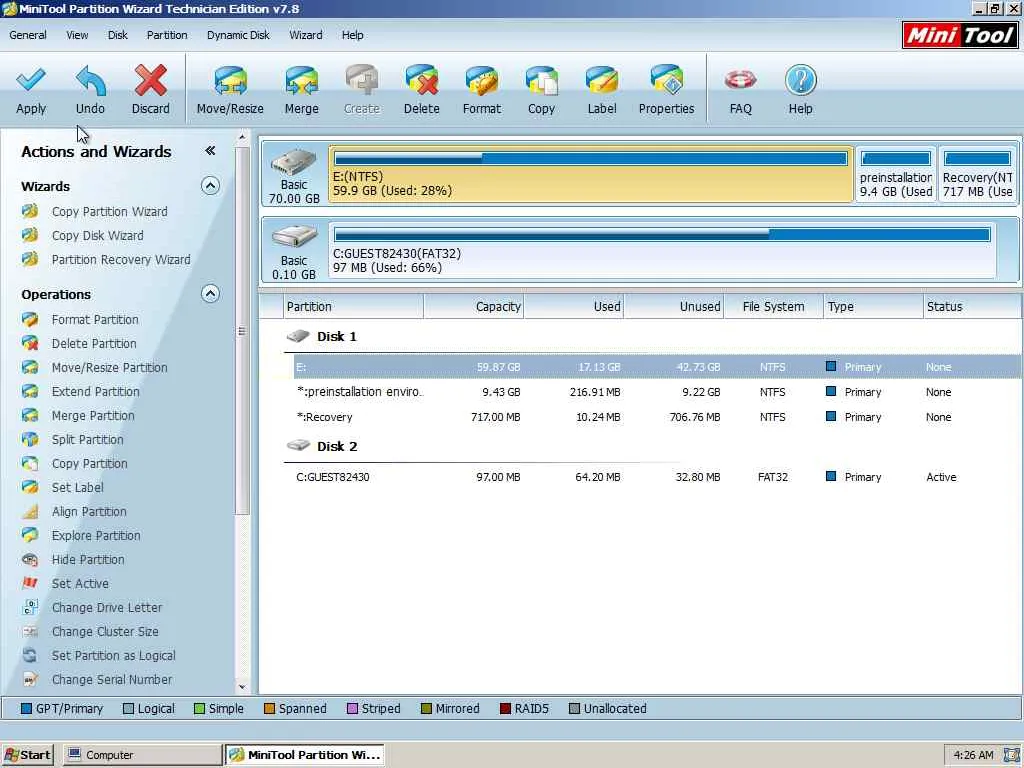
Task: Choose Copy Partition in the Operations list
Action: click(x=89, y=464)
